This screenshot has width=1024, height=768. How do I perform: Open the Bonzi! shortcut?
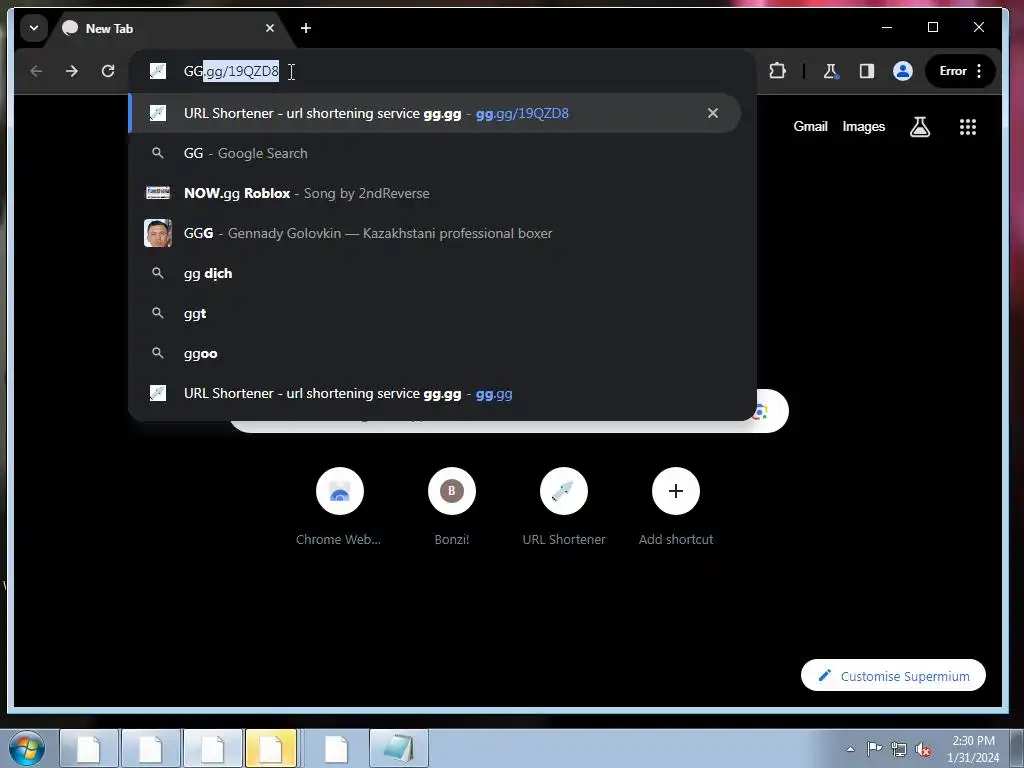pyautogui.click(x=451, y=507)
